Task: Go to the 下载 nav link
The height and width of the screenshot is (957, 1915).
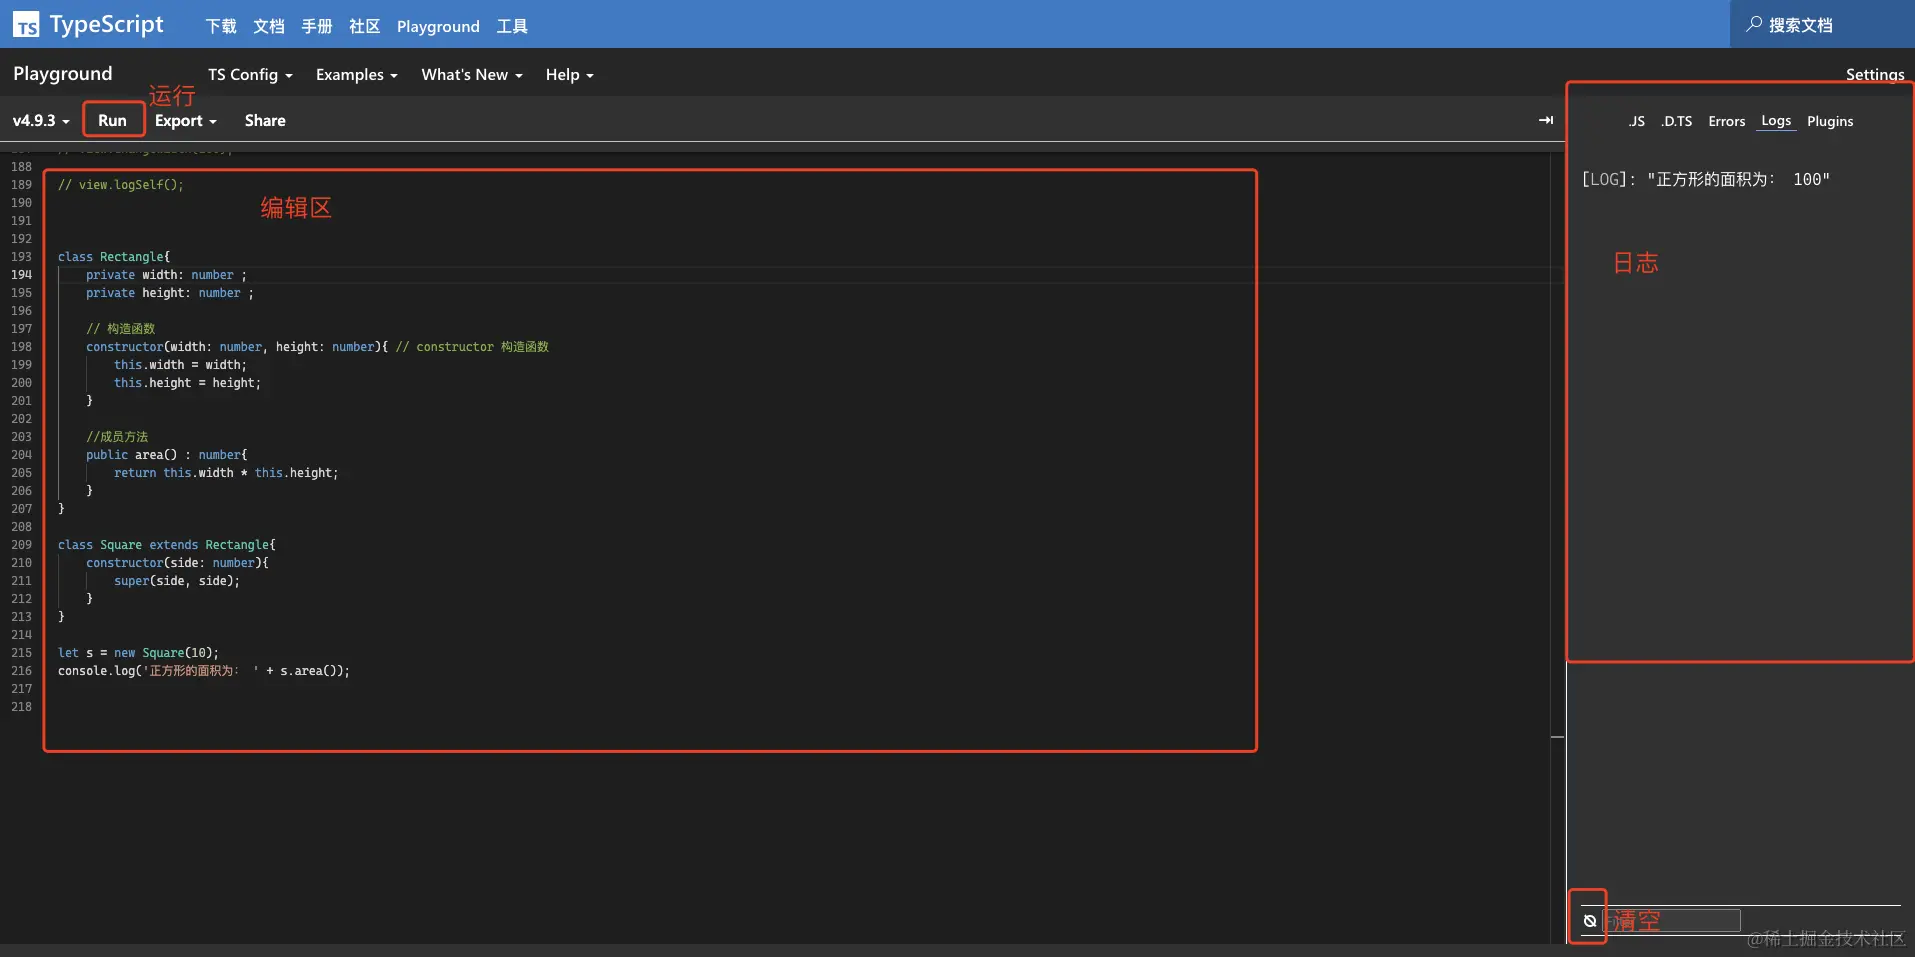Action: tap(221, 26)
